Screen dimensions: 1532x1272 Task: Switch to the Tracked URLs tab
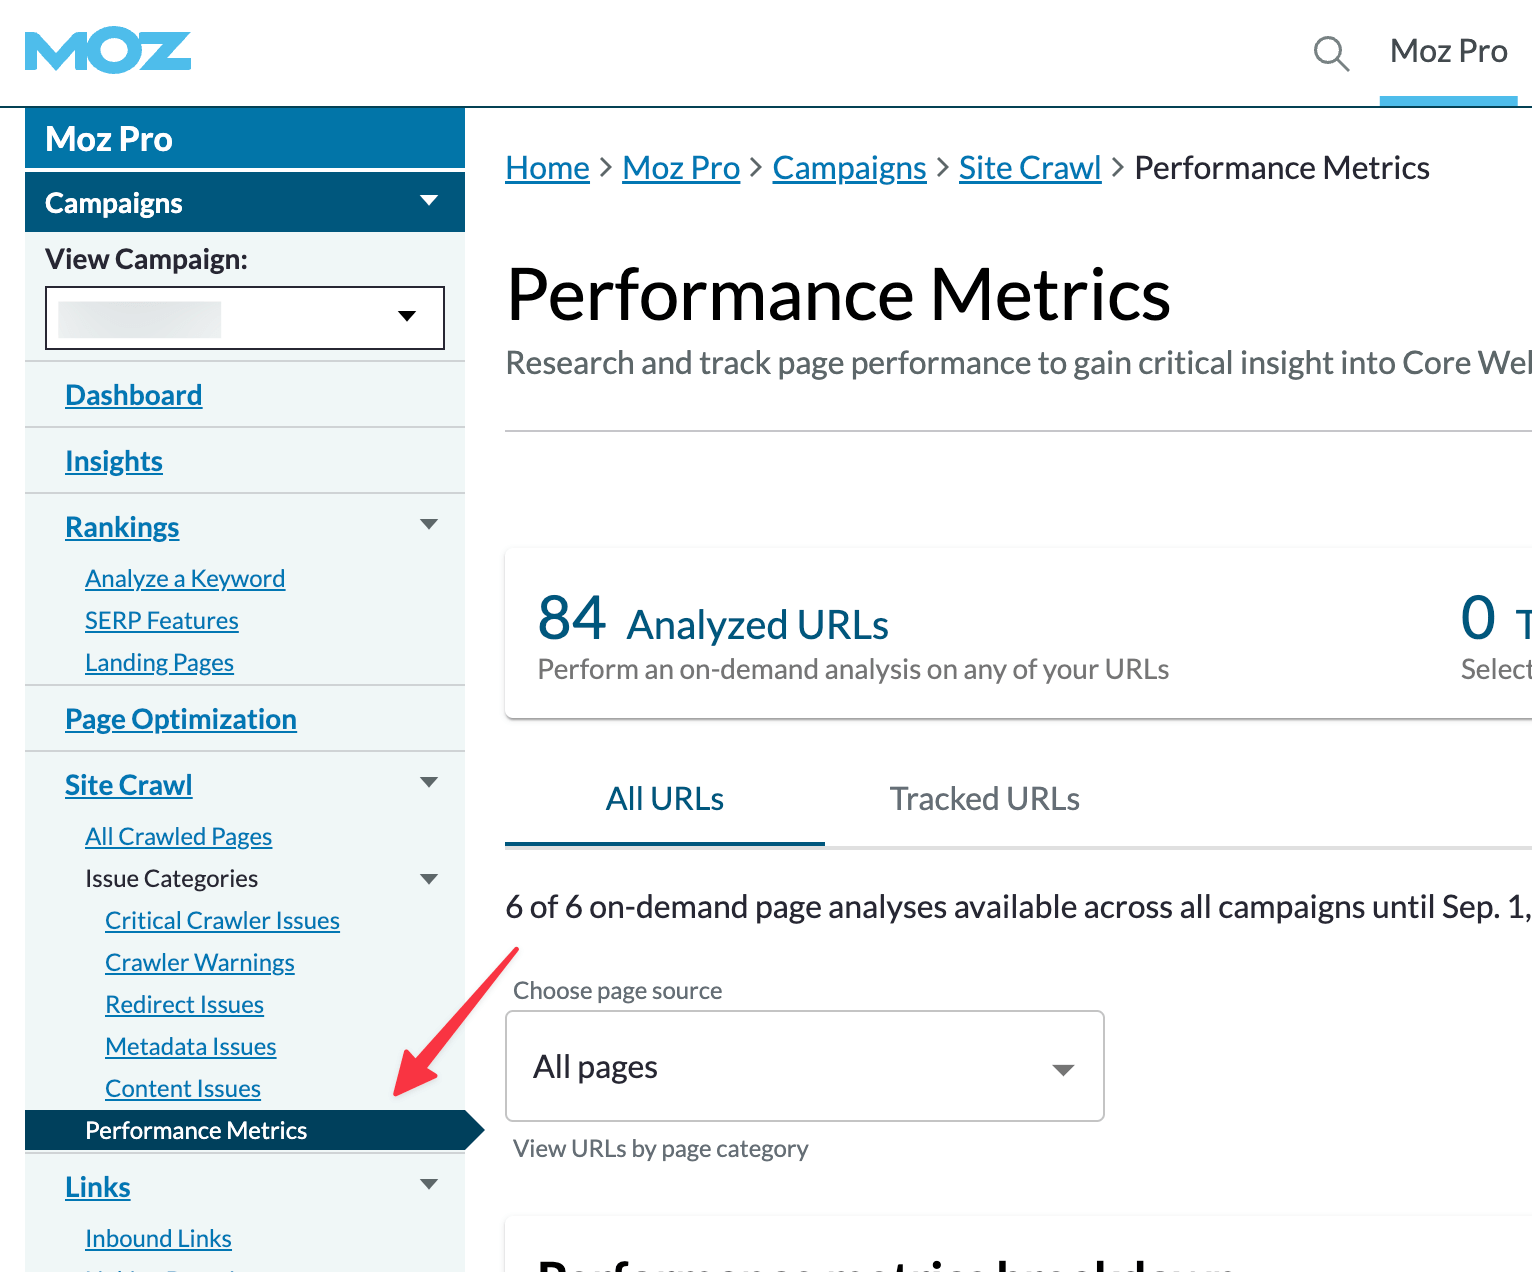985,799
